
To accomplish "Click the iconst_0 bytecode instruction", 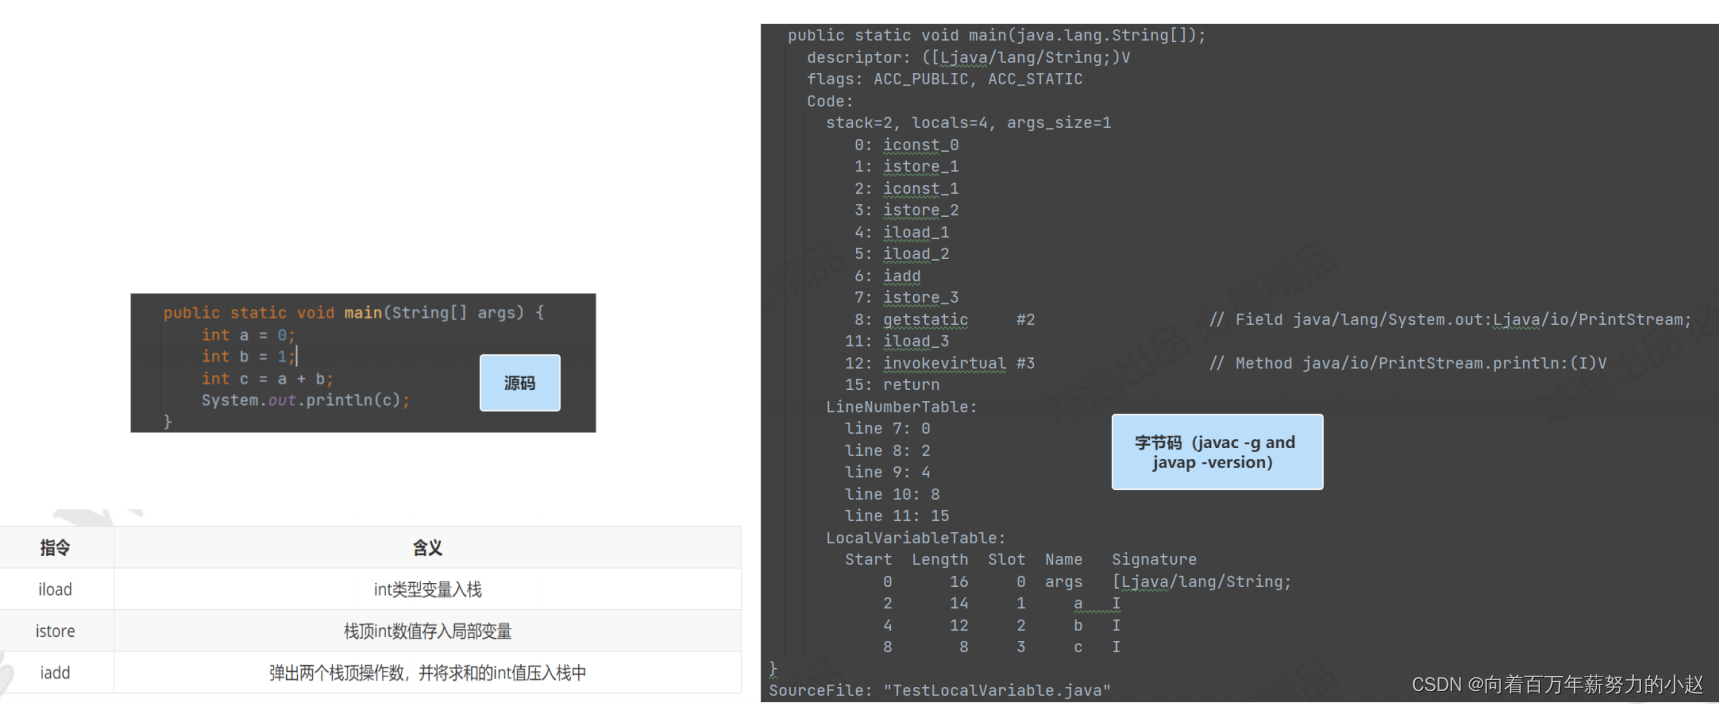I will [x=920, y=145].
